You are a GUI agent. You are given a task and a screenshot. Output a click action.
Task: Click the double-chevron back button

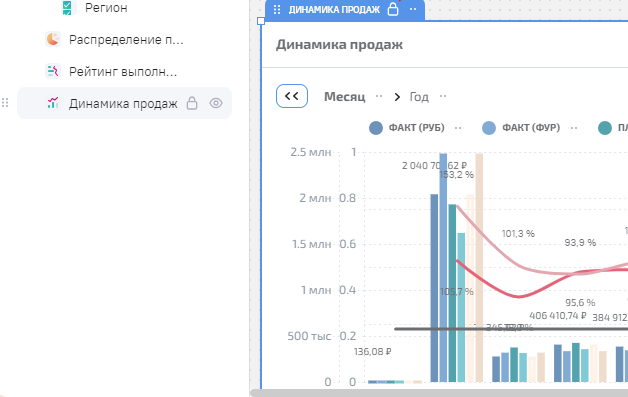[292, 96]
